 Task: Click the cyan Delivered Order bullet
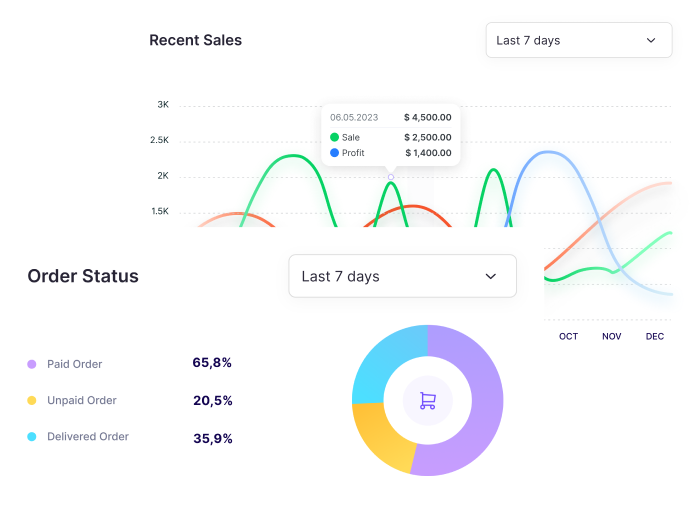click(x=32, y=437)
